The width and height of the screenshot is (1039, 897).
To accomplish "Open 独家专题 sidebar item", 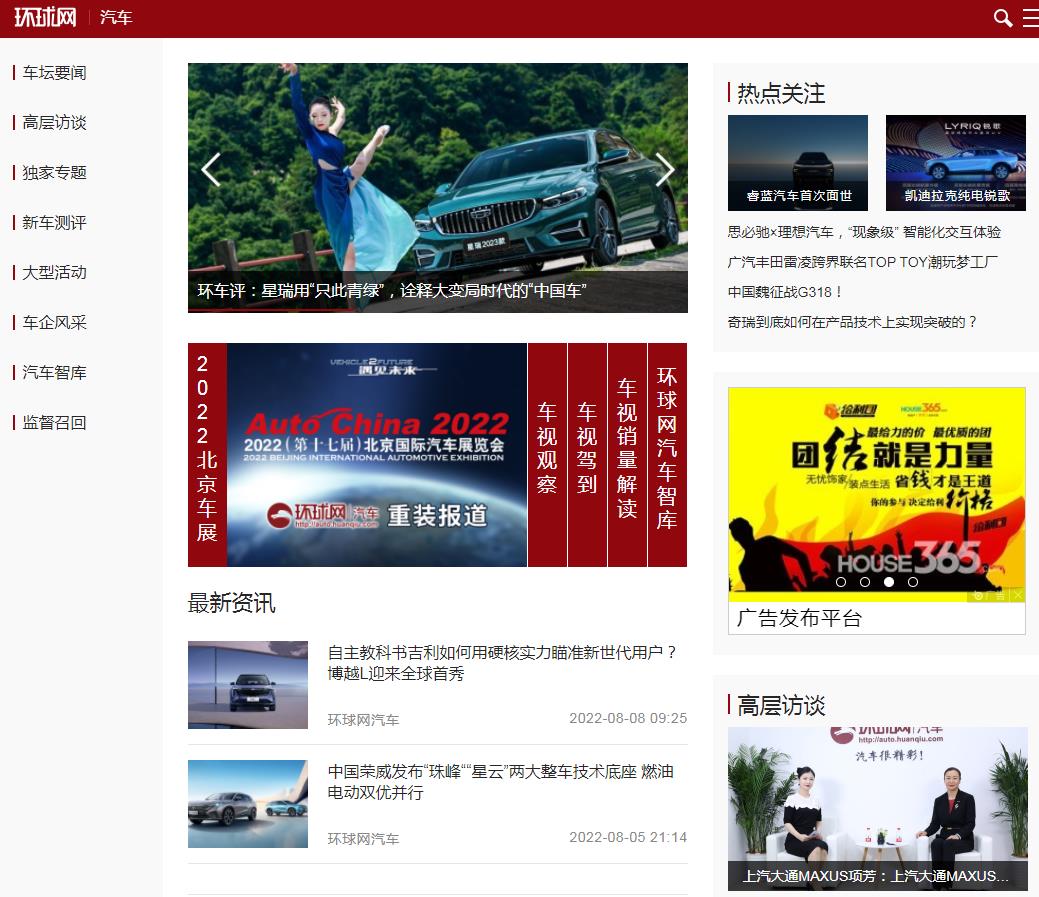I will click(x=54, y=173).
